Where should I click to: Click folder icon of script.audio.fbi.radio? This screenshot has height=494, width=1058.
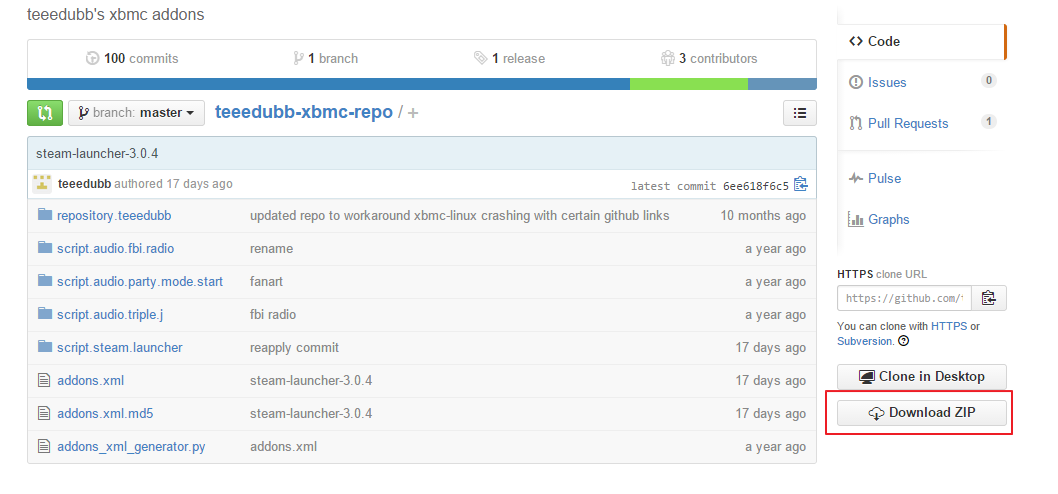(45, 248)
